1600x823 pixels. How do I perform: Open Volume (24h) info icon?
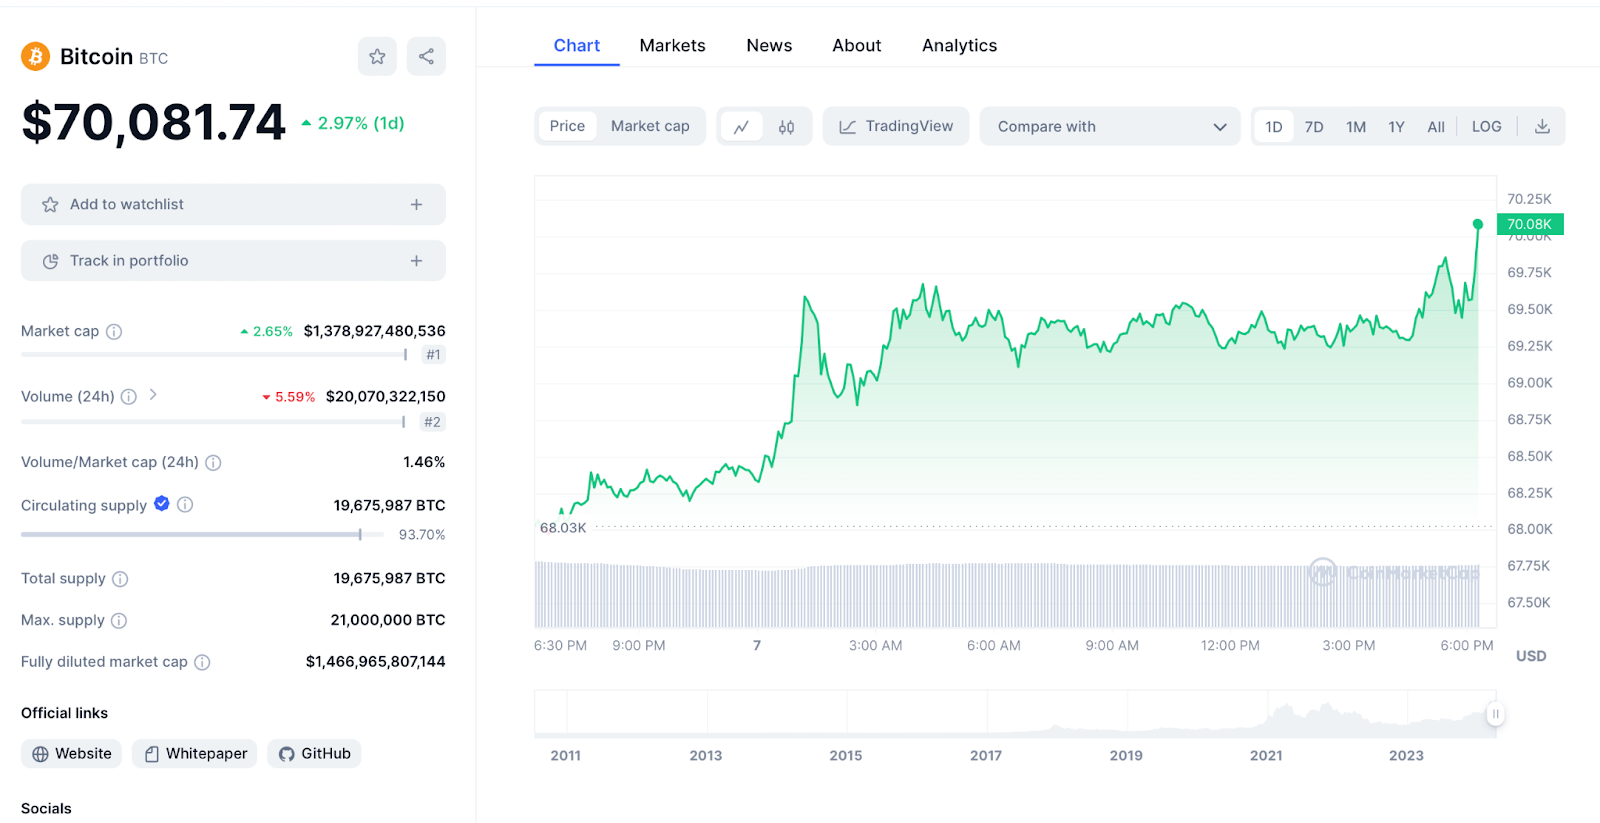tap(129, 397)
